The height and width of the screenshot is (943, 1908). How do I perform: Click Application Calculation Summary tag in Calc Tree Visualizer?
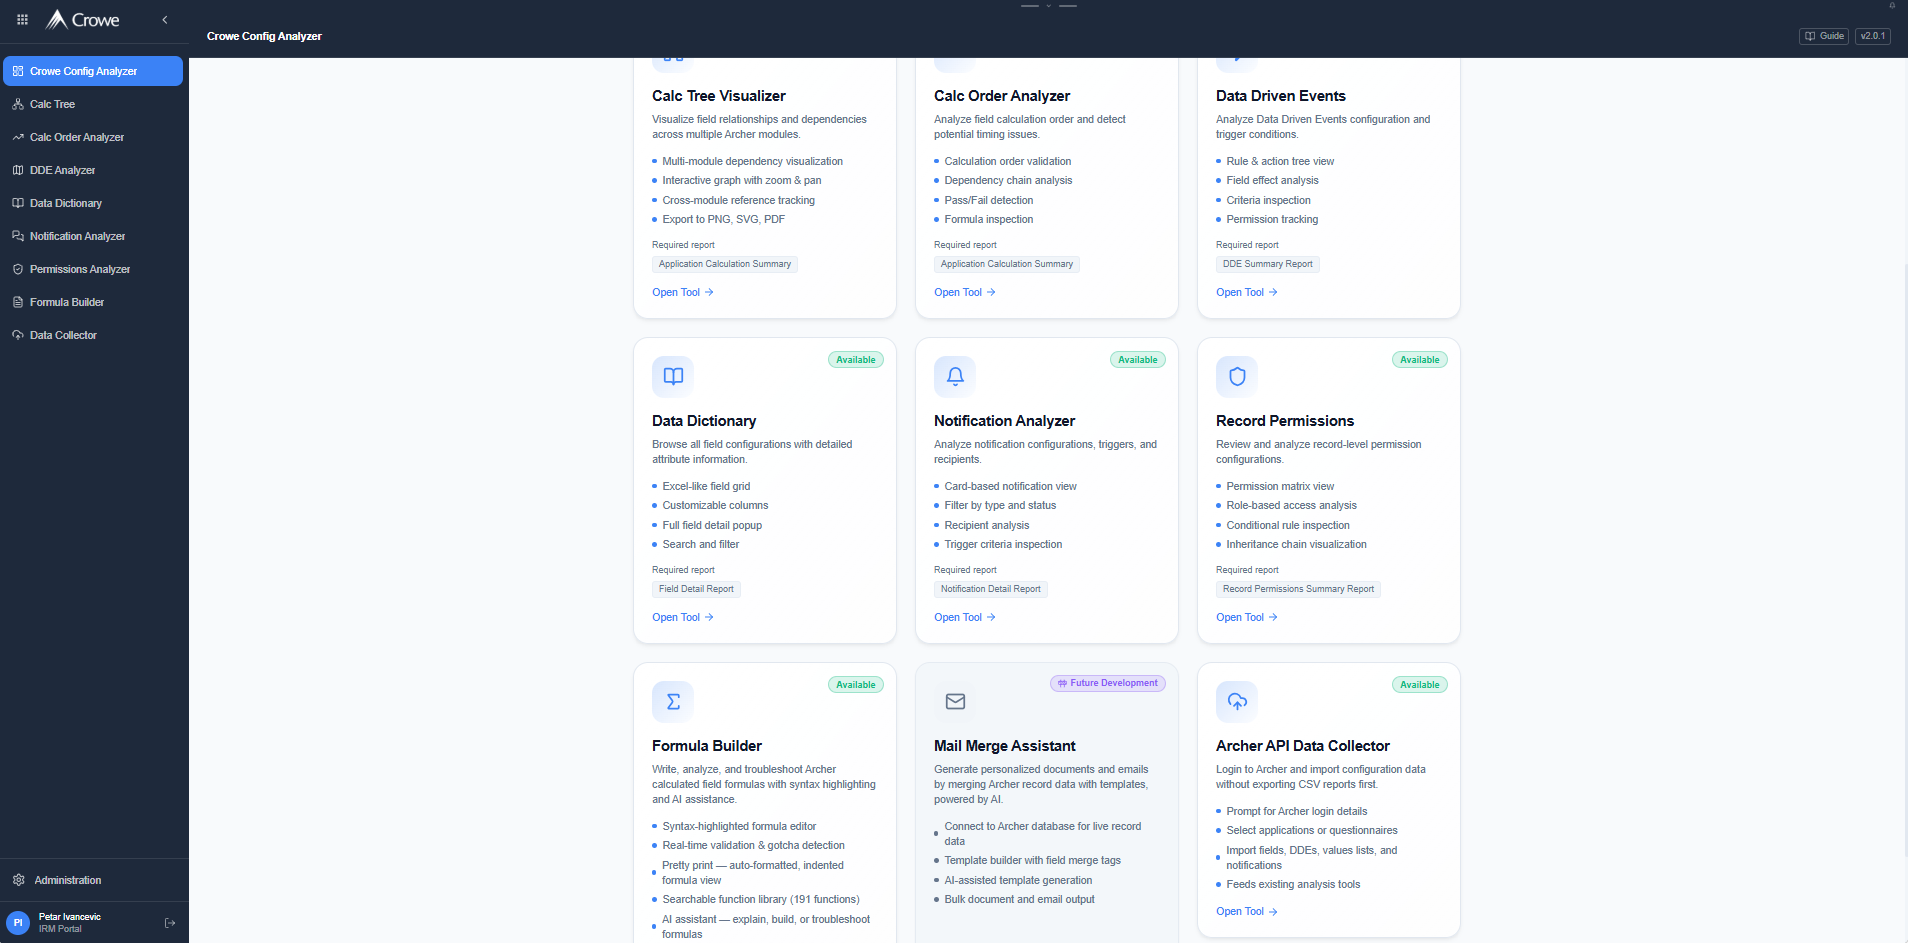pyautogui.click(x=725, y=264)
